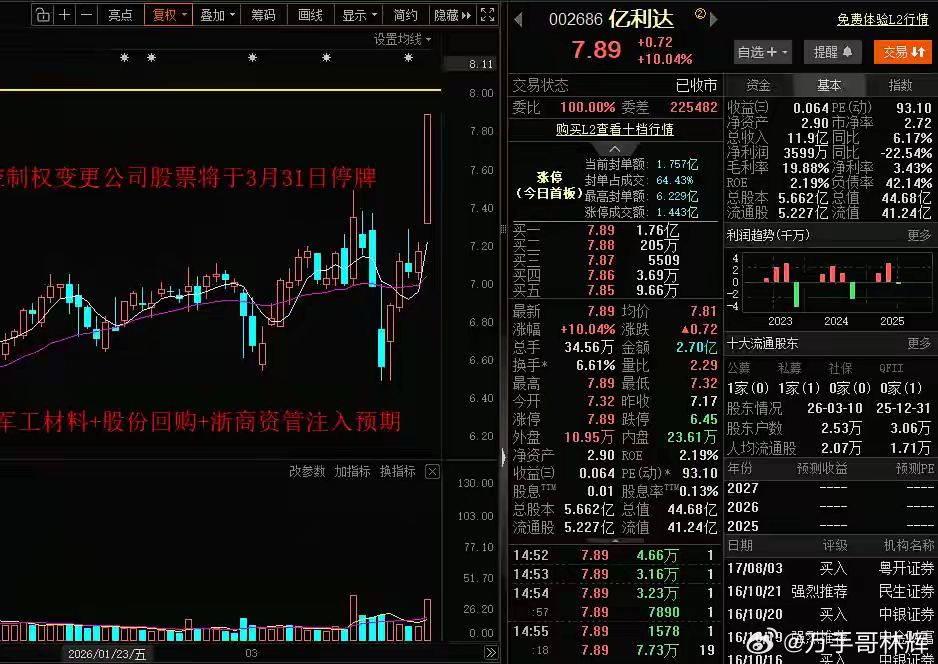Image resolution: width=938 pixels, height=664 pixels.
Task: Zoom in chart with plus icon
Action: tap(65, 15)
